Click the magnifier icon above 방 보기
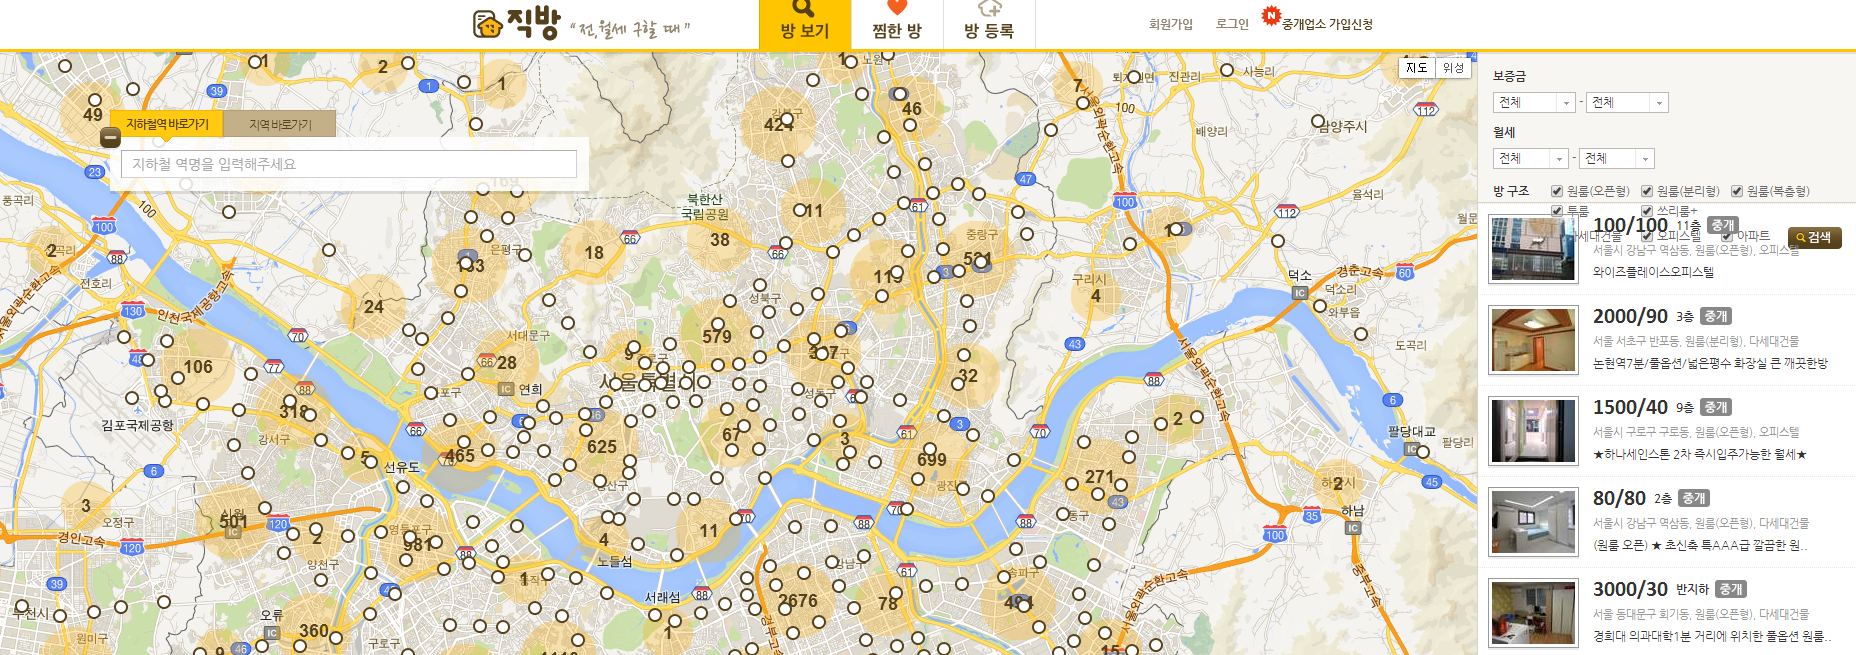Image resolution: width=1856 pixels, height=655 pixels. click(x=804, y=9)
